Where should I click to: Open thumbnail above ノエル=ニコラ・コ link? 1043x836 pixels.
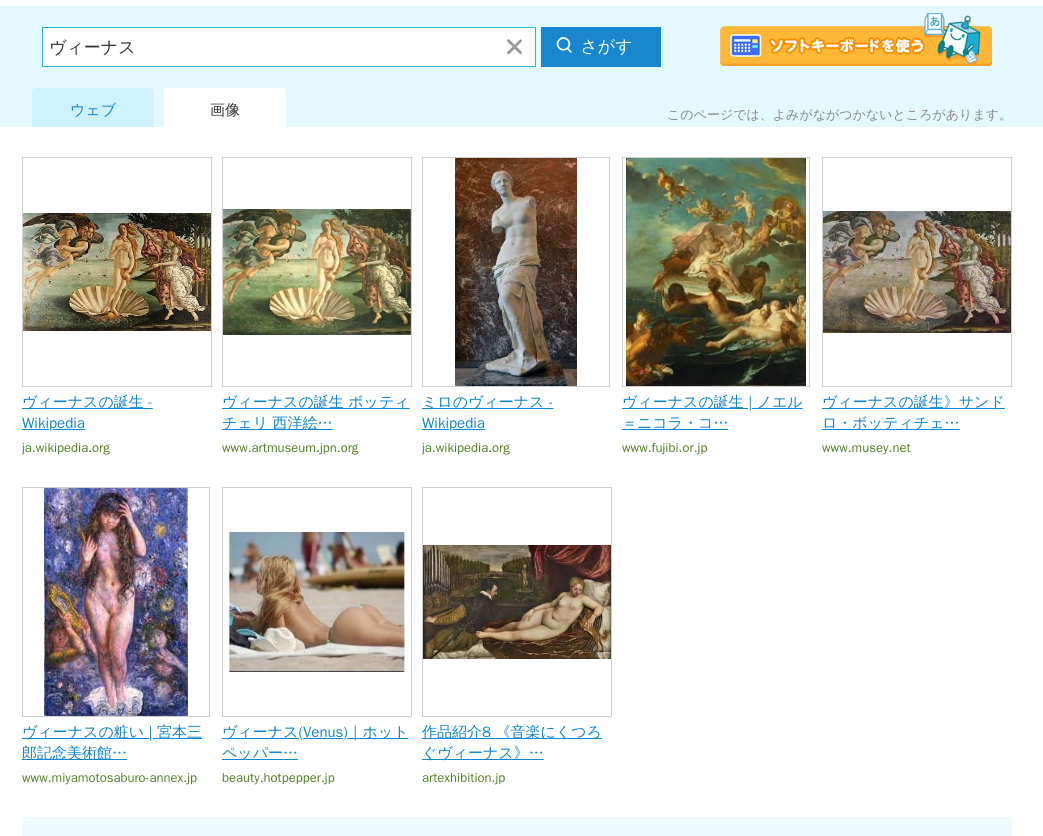(x=716, y=271)
